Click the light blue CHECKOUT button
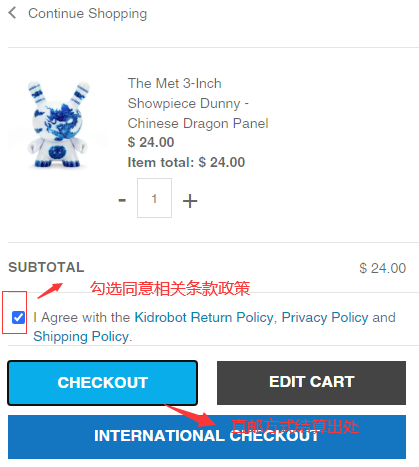Screen dimensions: 419x467 click(103, 383)
